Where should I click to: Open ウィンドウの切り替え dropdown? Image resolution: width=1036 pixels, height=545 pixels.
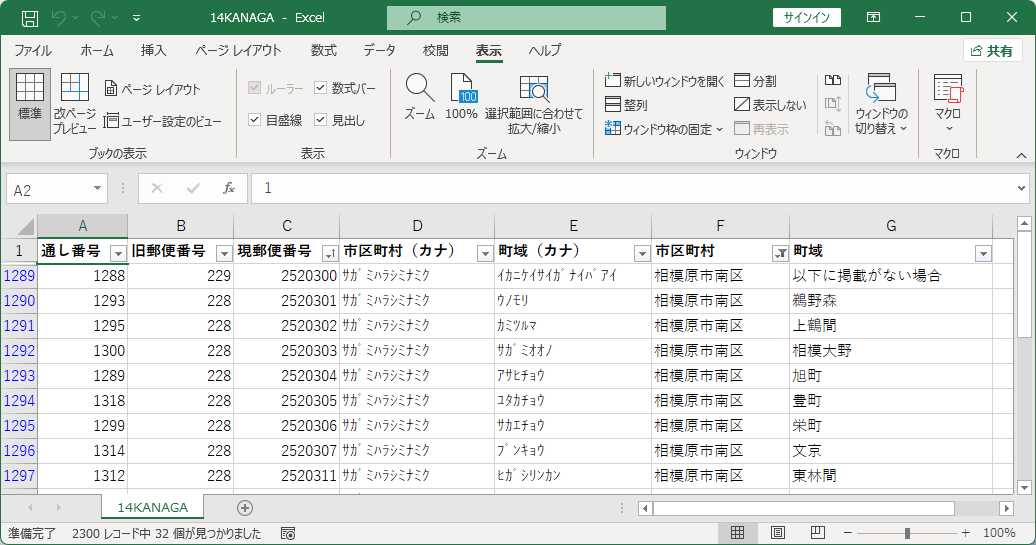click(881, 104)
